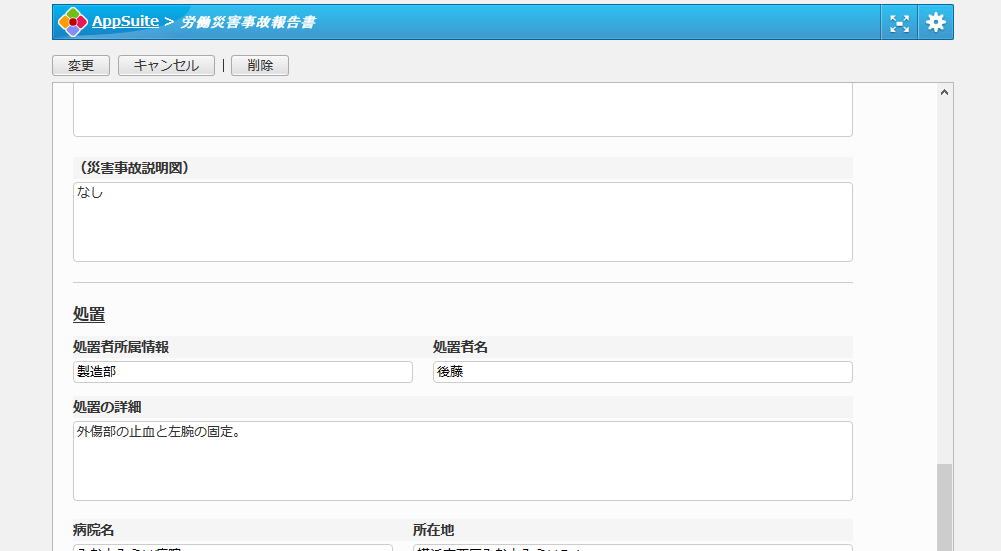Click the scrollbar track above the thumb
The height and width of the screenshot is (551, 1001).
[x=944, y=280]
